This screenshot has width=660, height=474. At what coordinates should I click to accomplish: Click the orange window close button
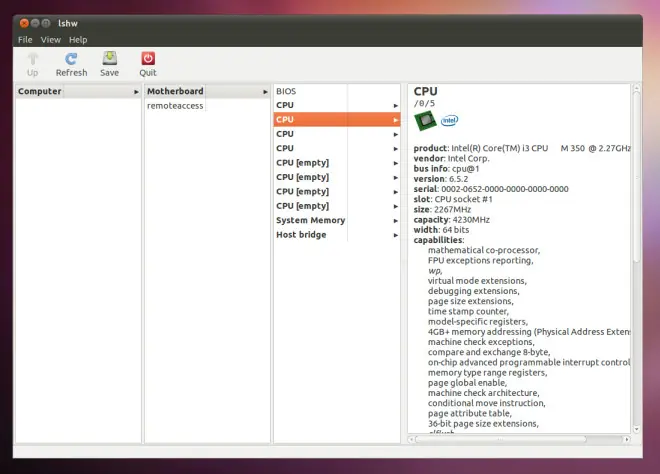coord(24,23)
